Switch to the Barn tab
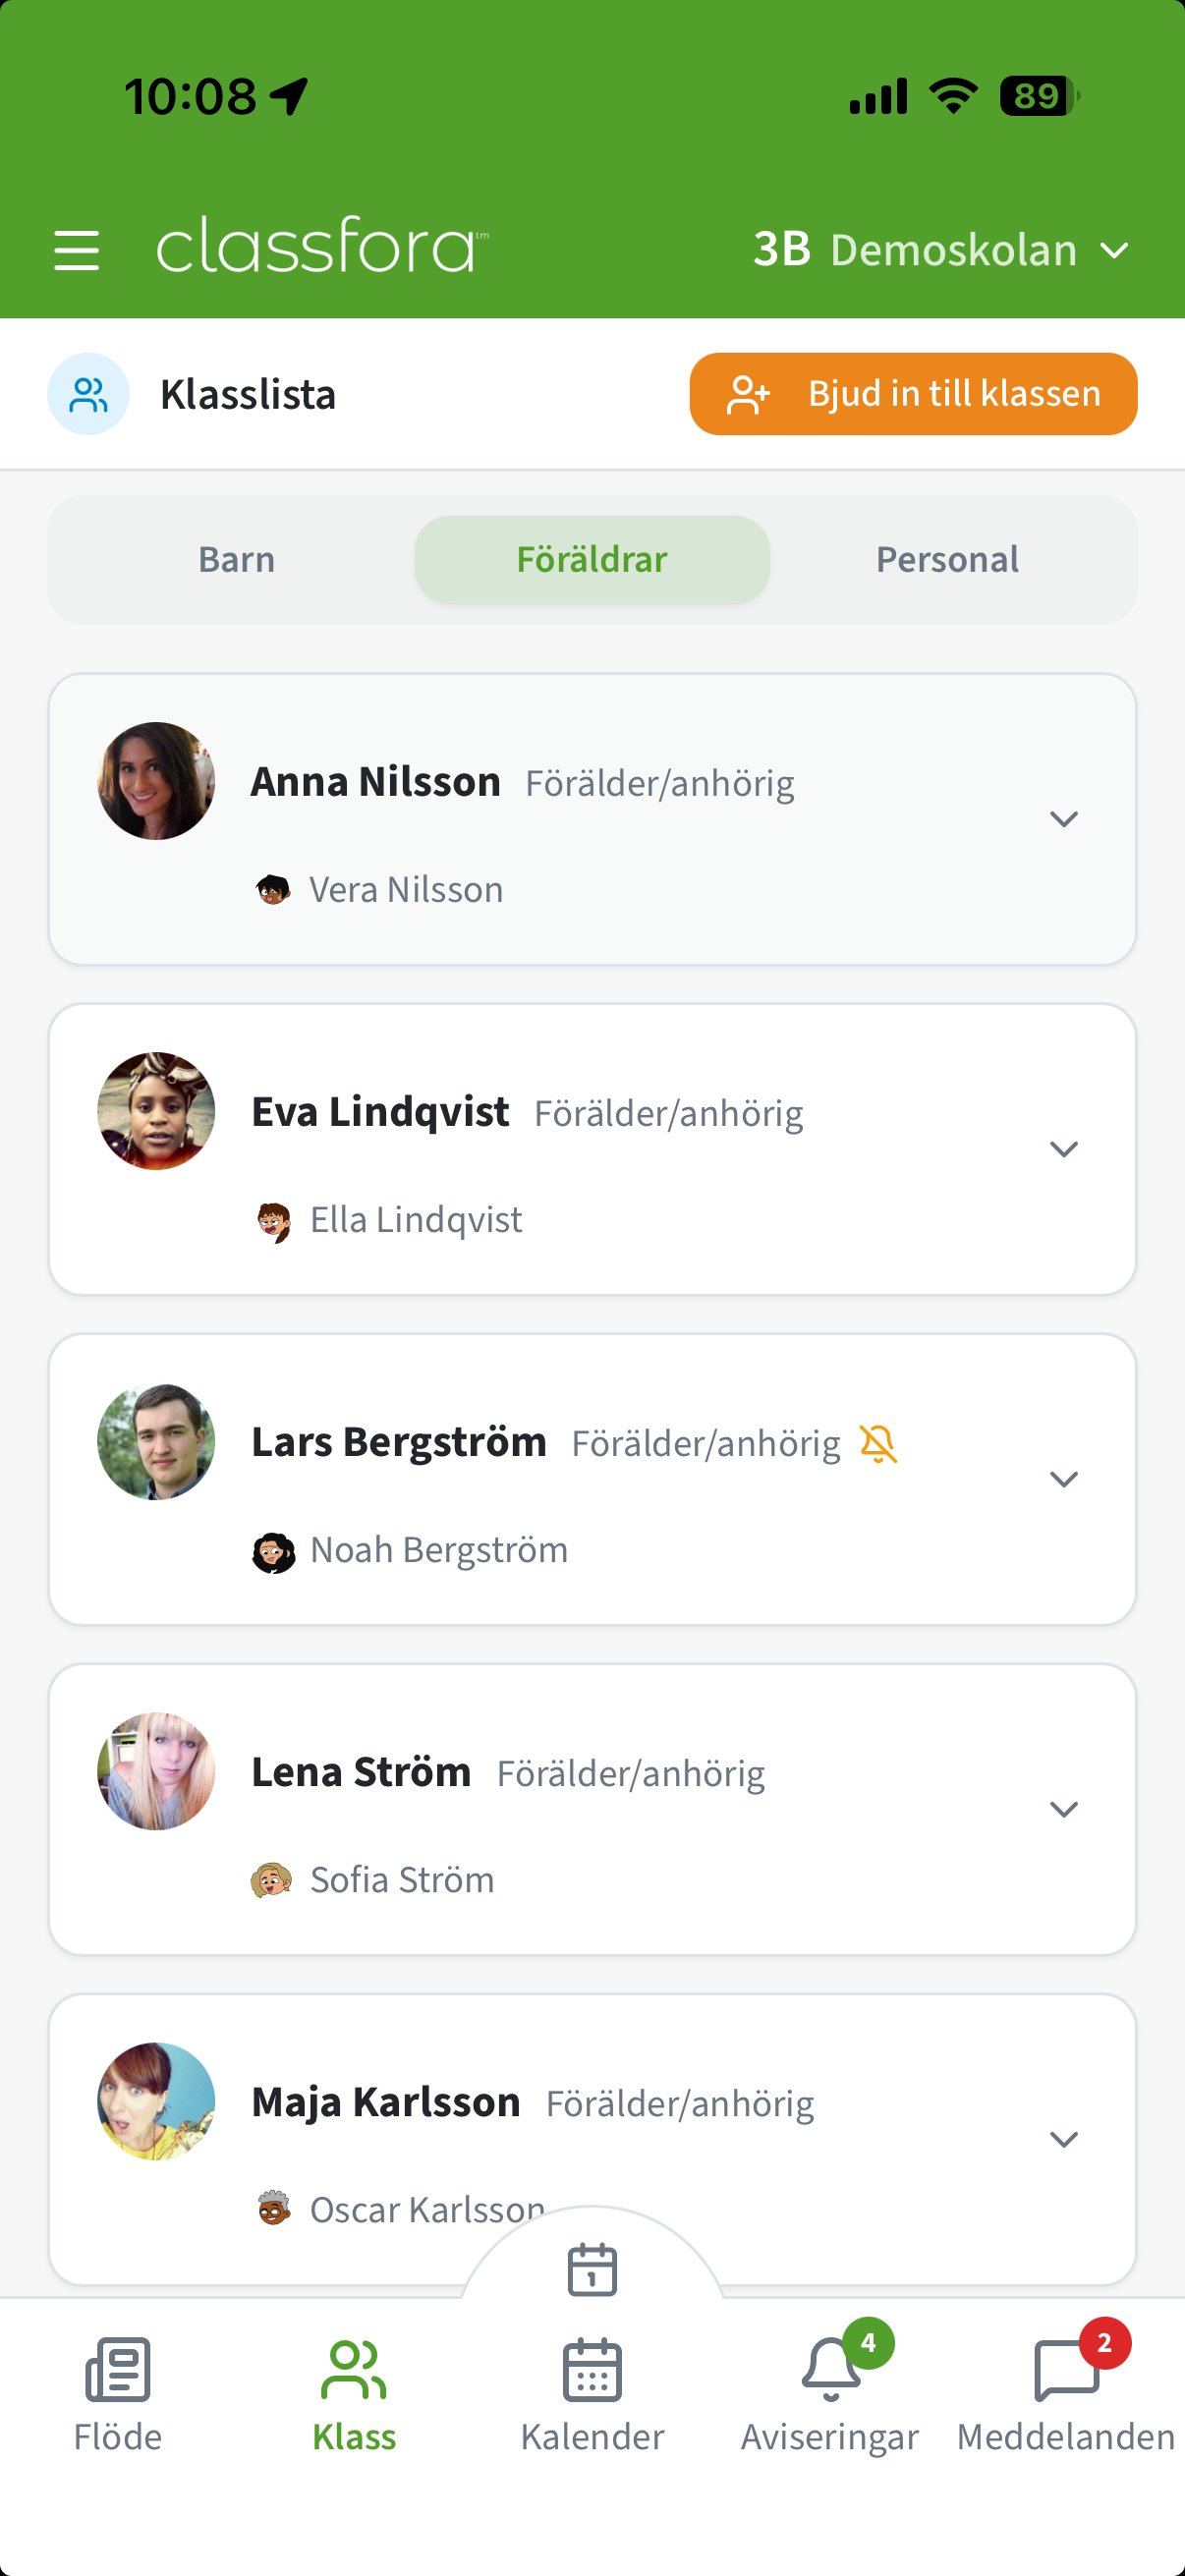This screenshot has height=2576, width=1185. tap(236, 560)
